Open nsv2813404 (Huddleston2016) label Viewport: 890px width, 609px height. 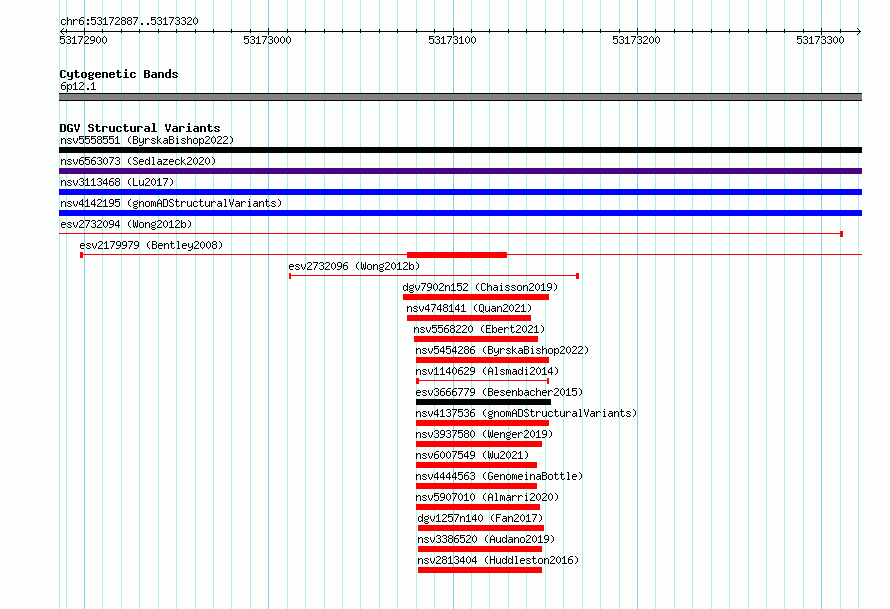coord(498,560)
